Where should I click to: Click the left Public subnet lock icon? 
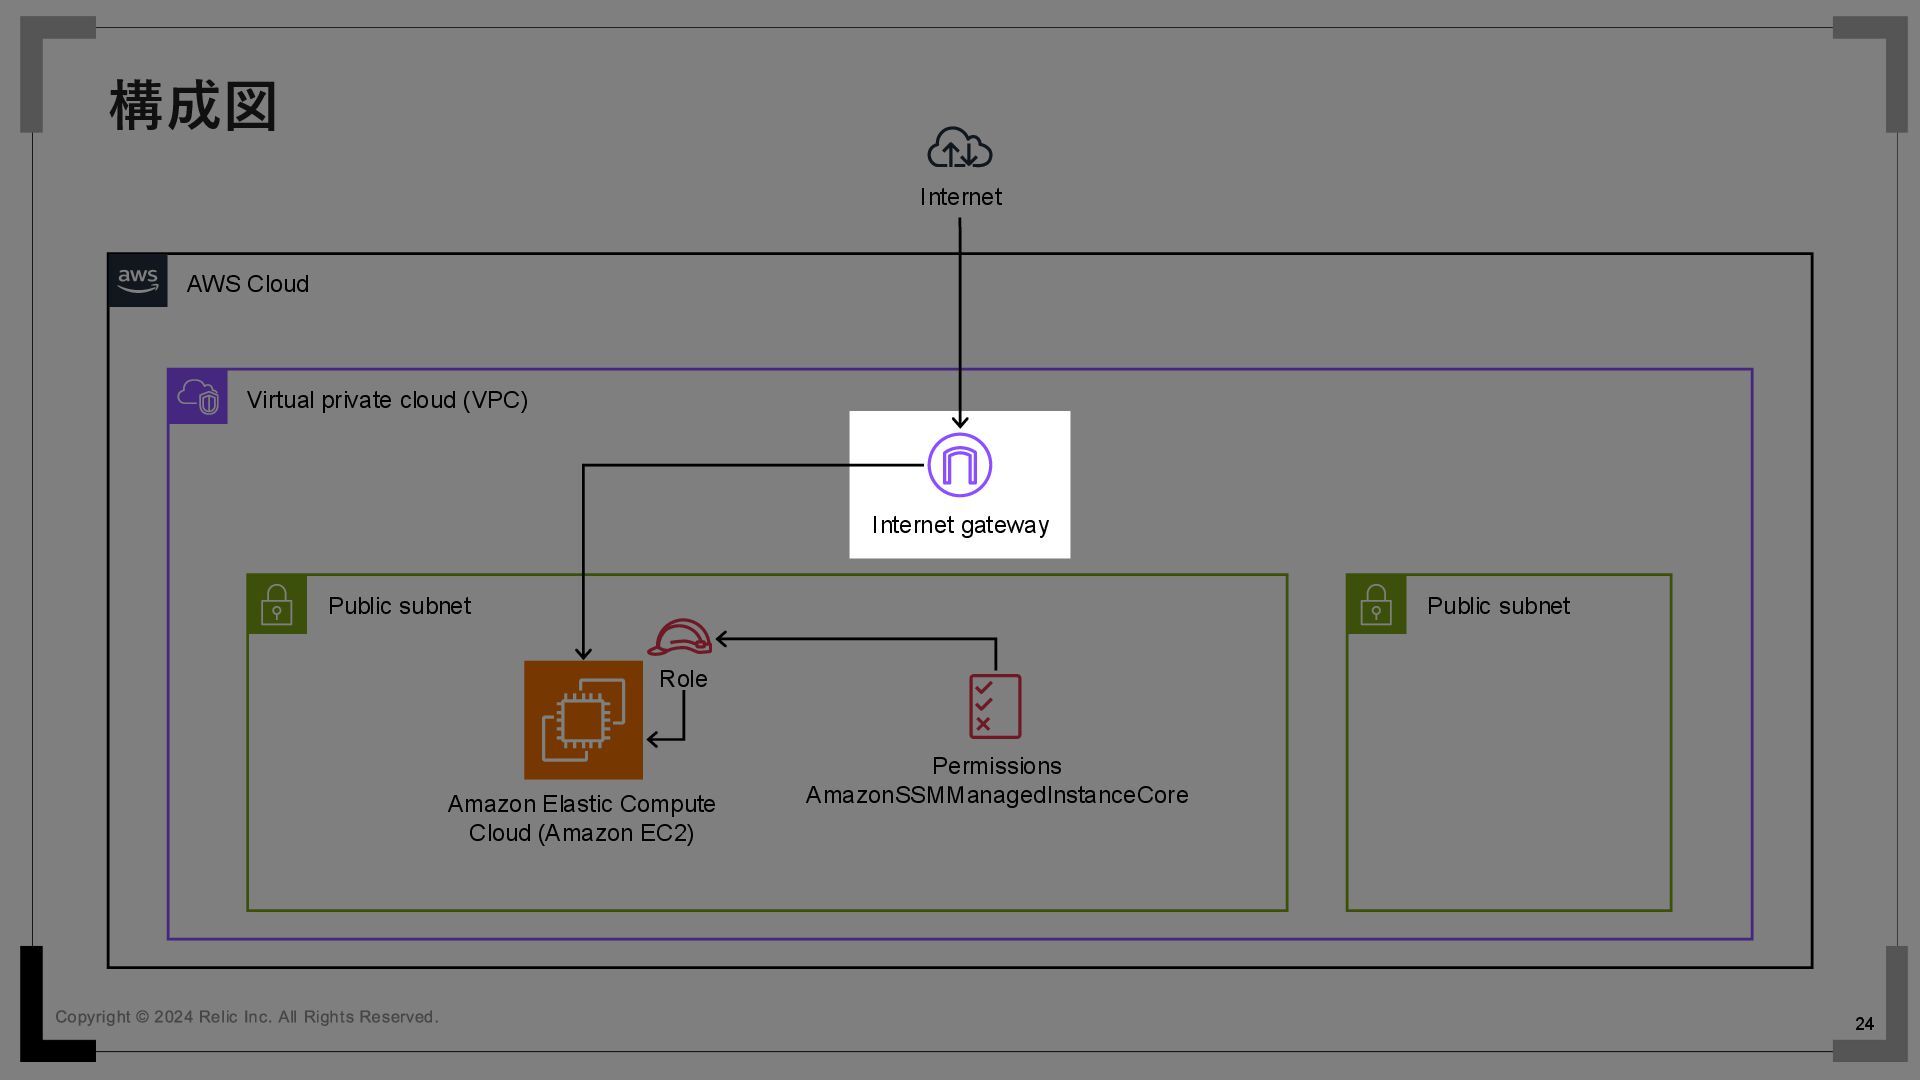277,604
